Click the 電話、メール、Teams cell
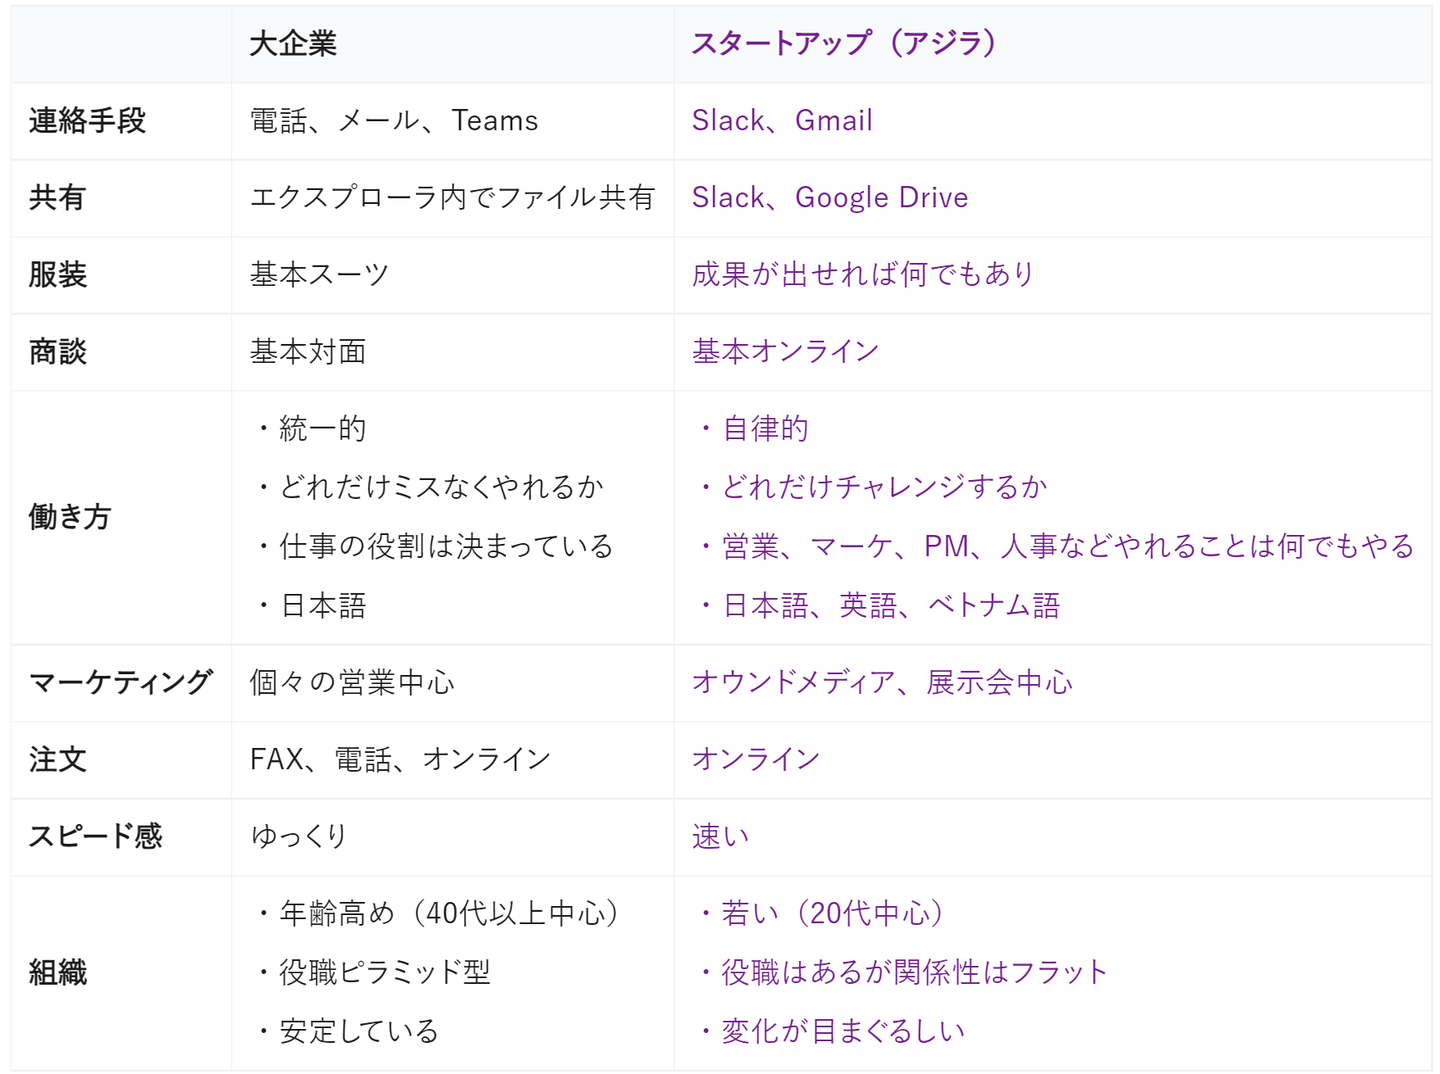 394,121
